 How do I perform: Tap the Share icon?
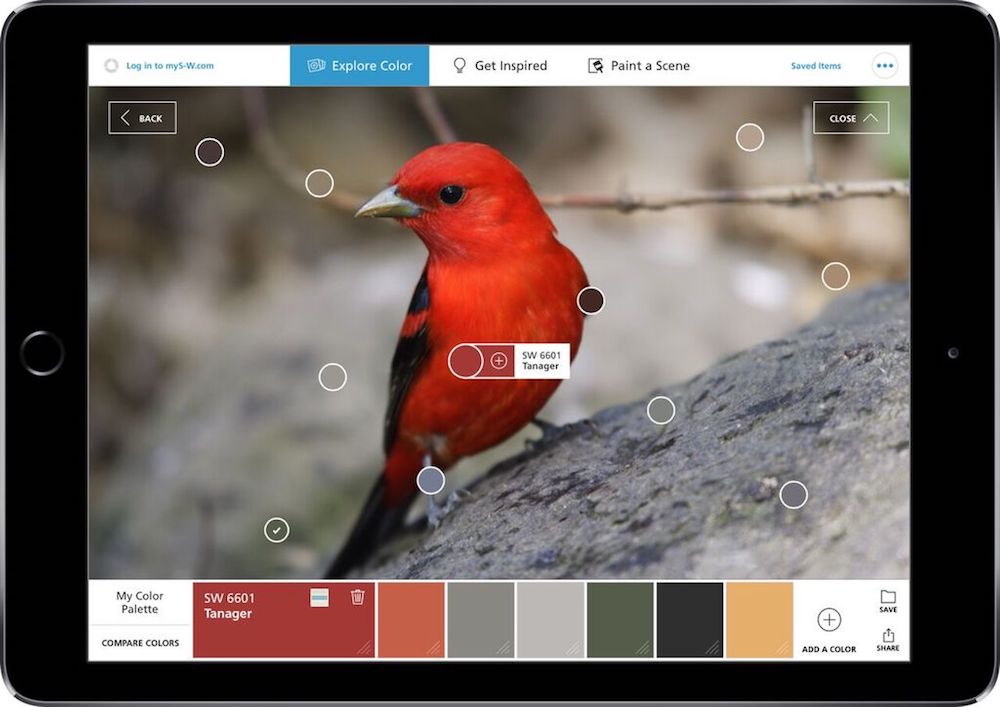888,637
